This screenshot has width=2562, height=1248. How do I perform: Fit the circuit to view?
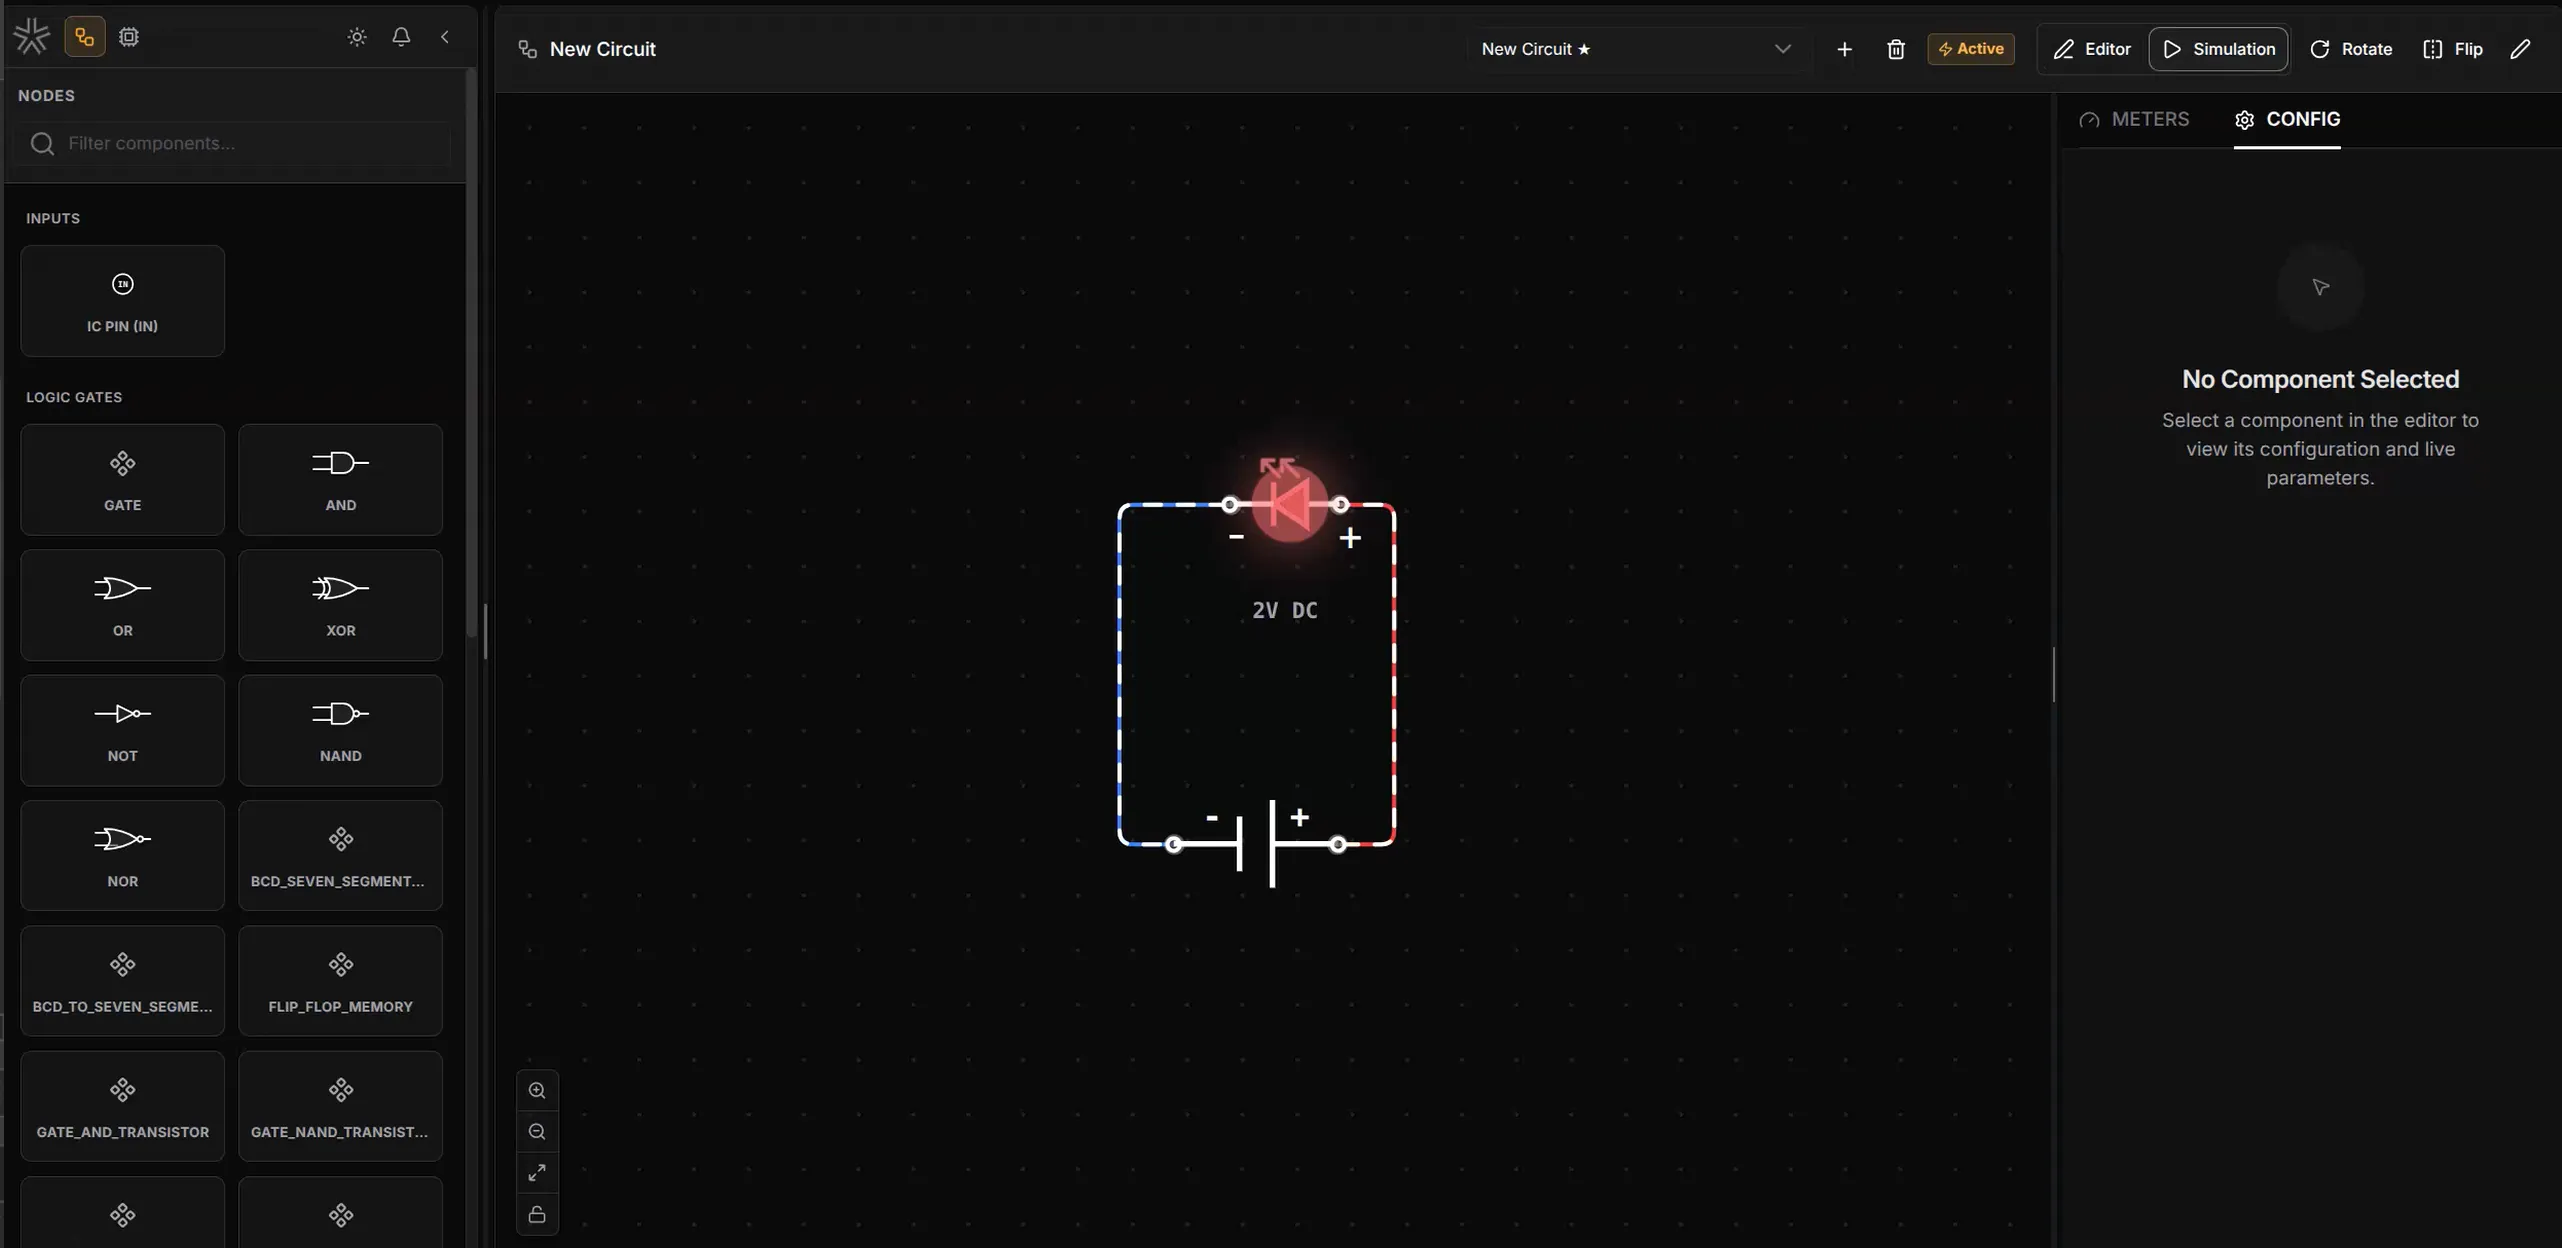pyautogui.click(x=537, y=1173)
